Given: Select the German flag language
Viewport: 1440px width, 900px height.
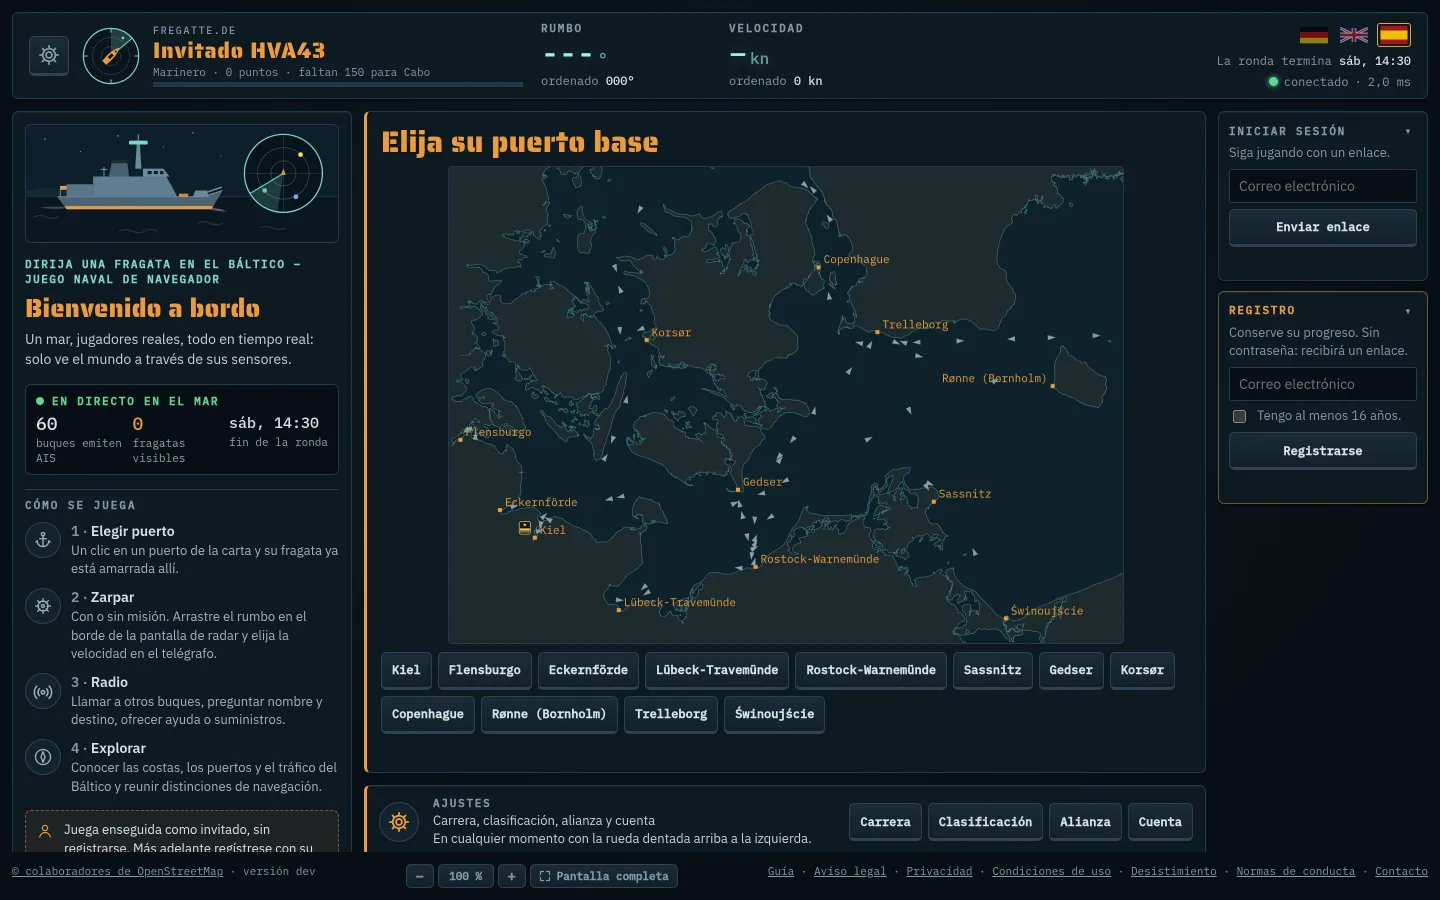Looking at the screenshot, I should tap(1314, 35).
